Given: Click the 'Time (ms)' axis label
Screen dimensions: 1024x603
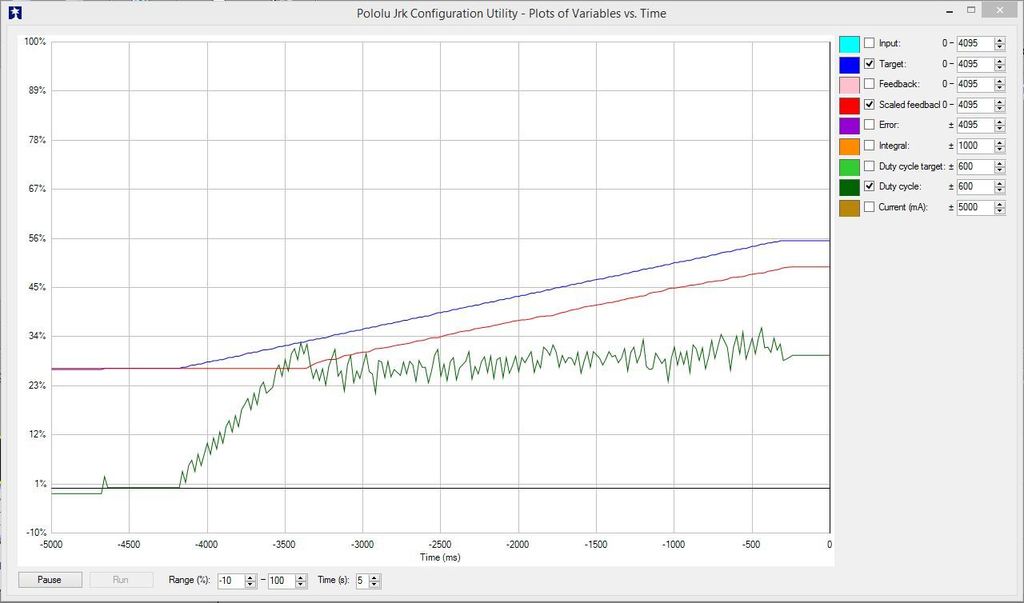Looking at the screenshot, I should [x=440, y=557].
